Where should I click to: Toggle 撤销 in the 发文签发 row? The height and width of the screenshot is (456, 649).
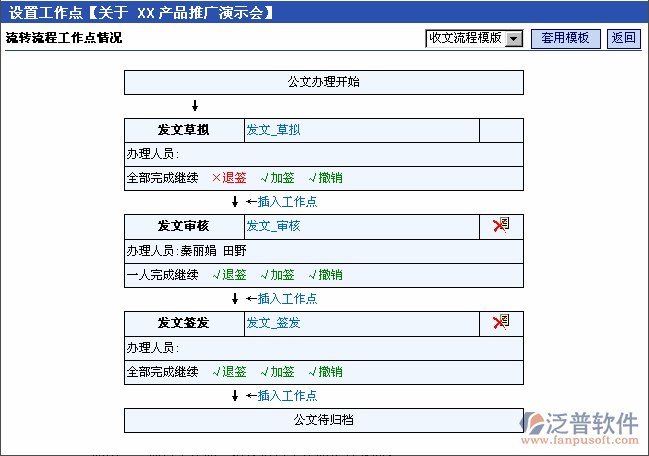[325, 372]
